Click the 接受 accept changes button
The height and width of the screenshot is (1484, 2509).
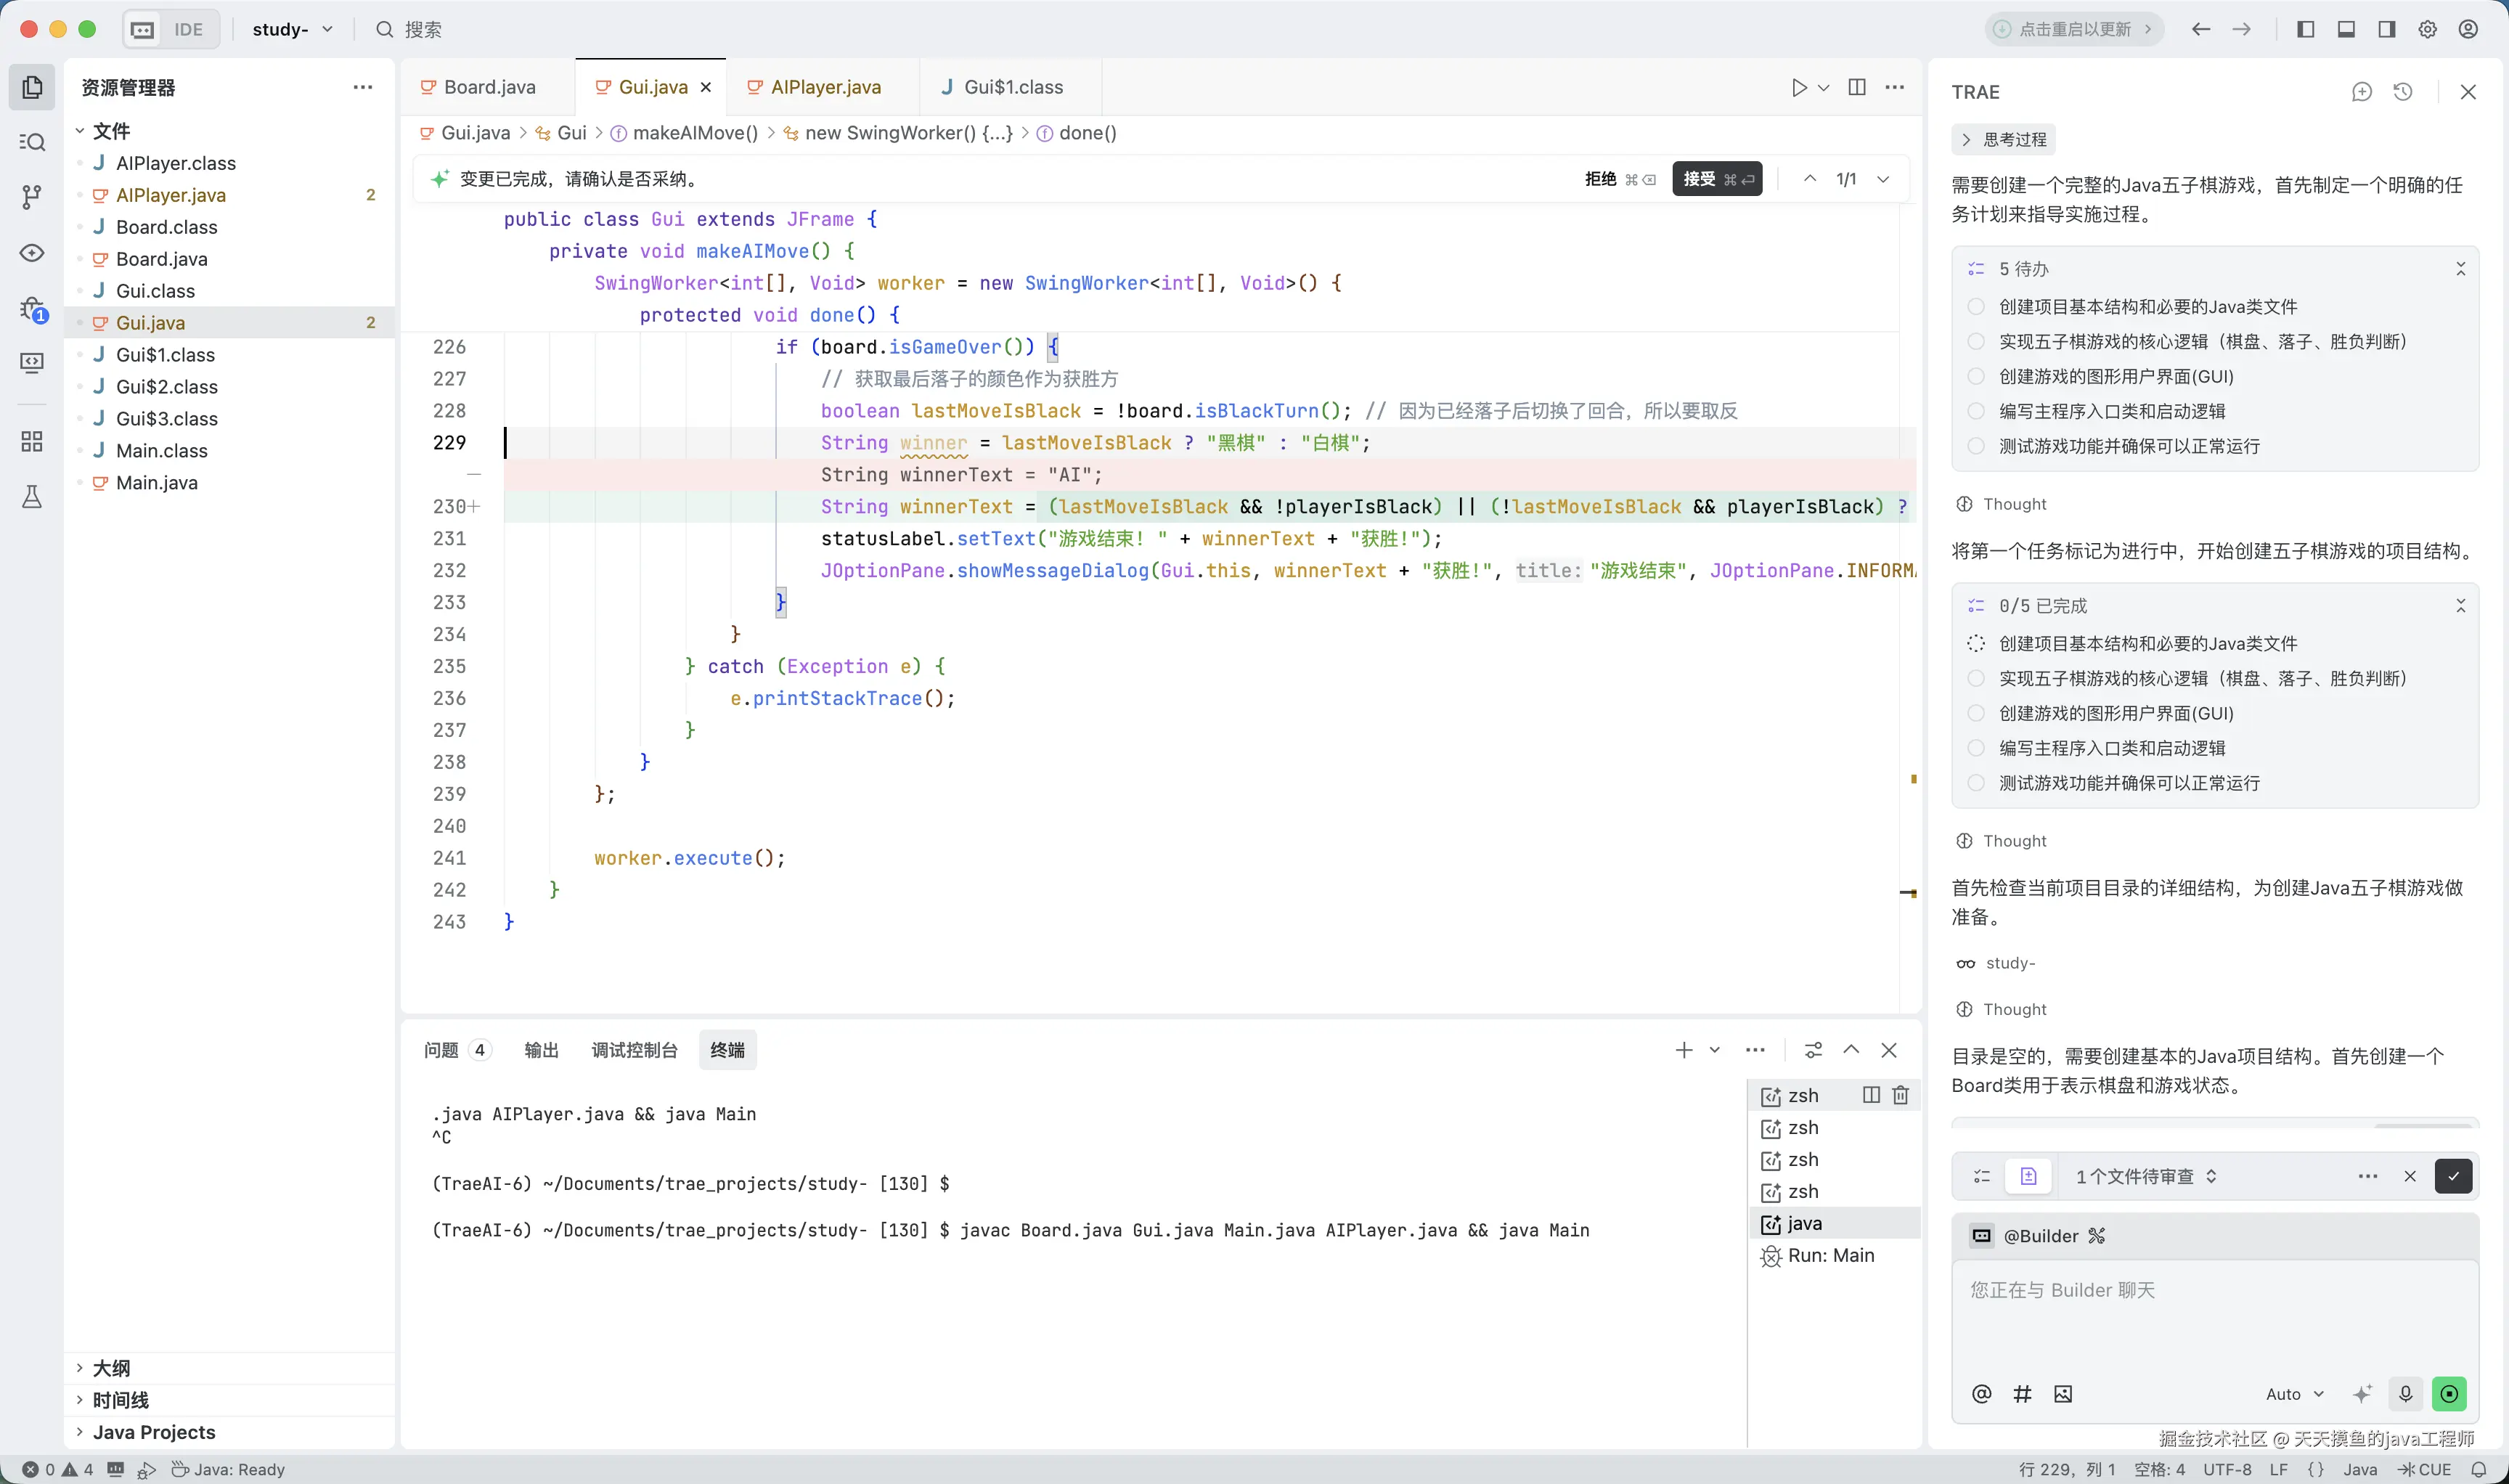pyautogui.click(x=1716, y=179)
